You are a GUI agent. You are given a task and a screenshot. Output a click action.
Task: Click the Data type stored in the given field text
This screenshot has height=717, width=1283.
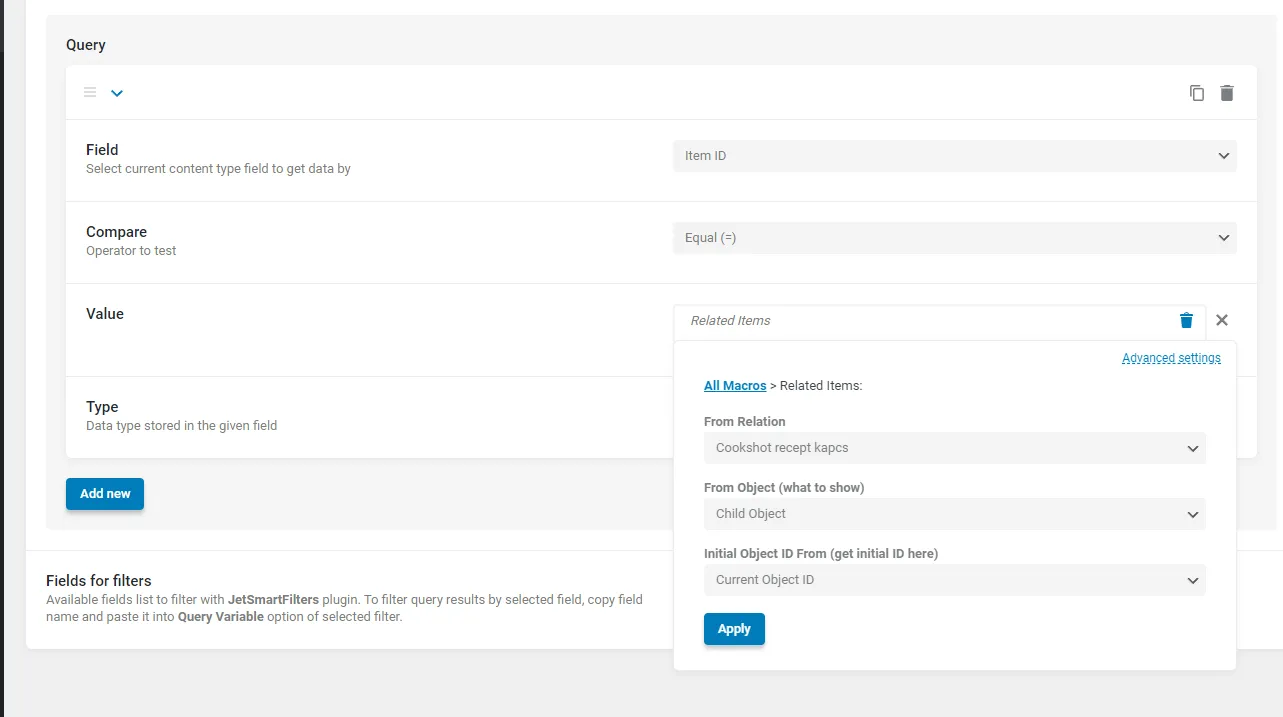(x=181, y=426)
